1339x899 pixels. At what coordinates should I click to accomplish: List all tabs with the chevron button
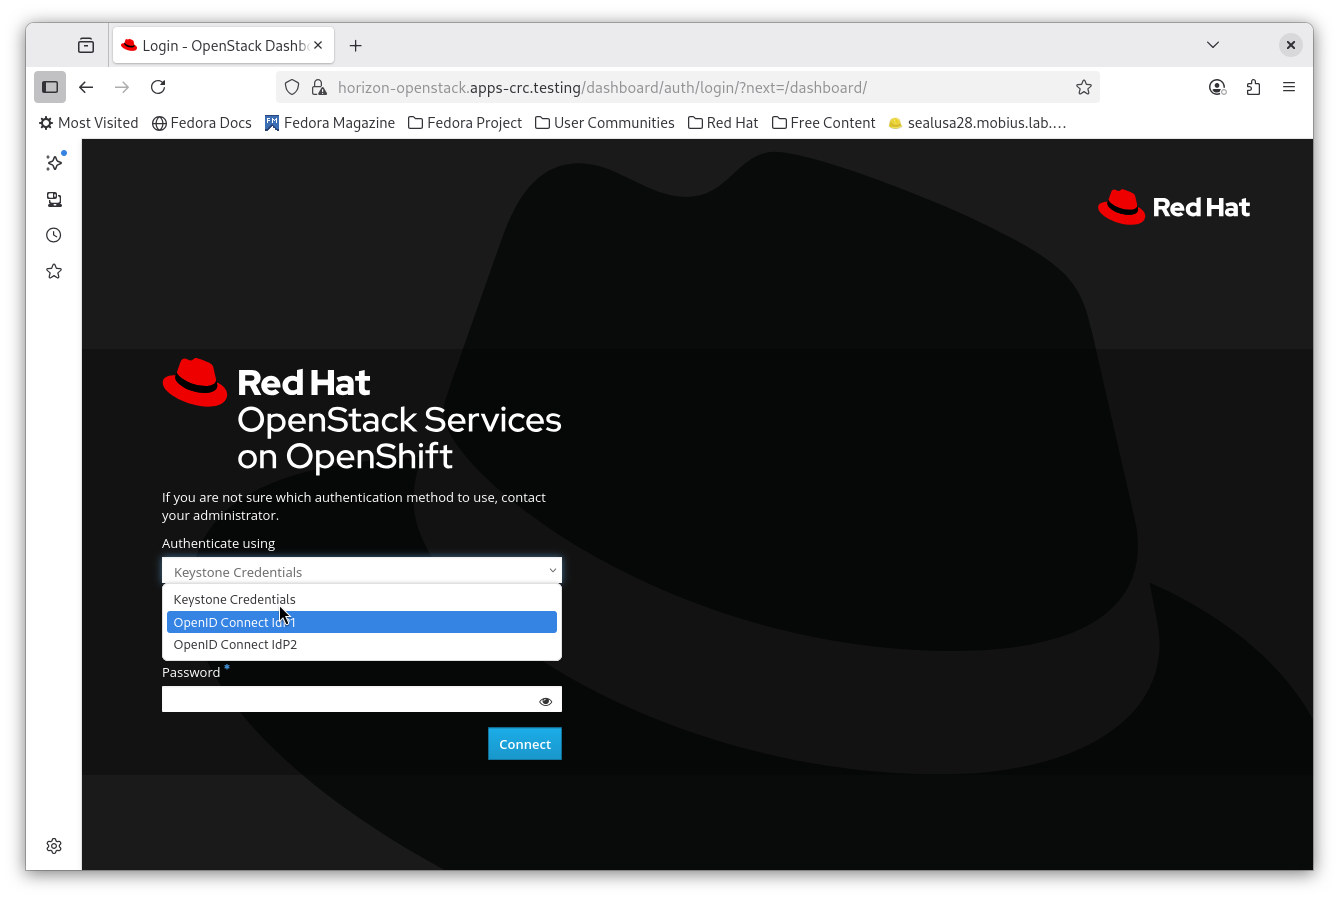click(x=1213, y=45)
